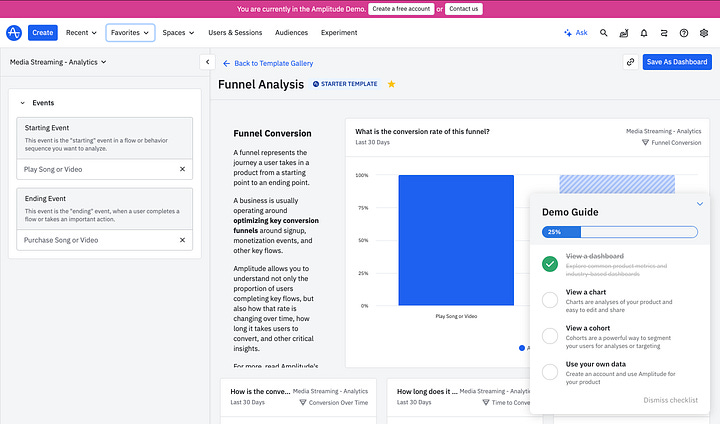Image resolution: width=720 pixels, height=424 pixels.
Task: Click the Purchase Song or Video event field
Action: (x=105, y=240)
